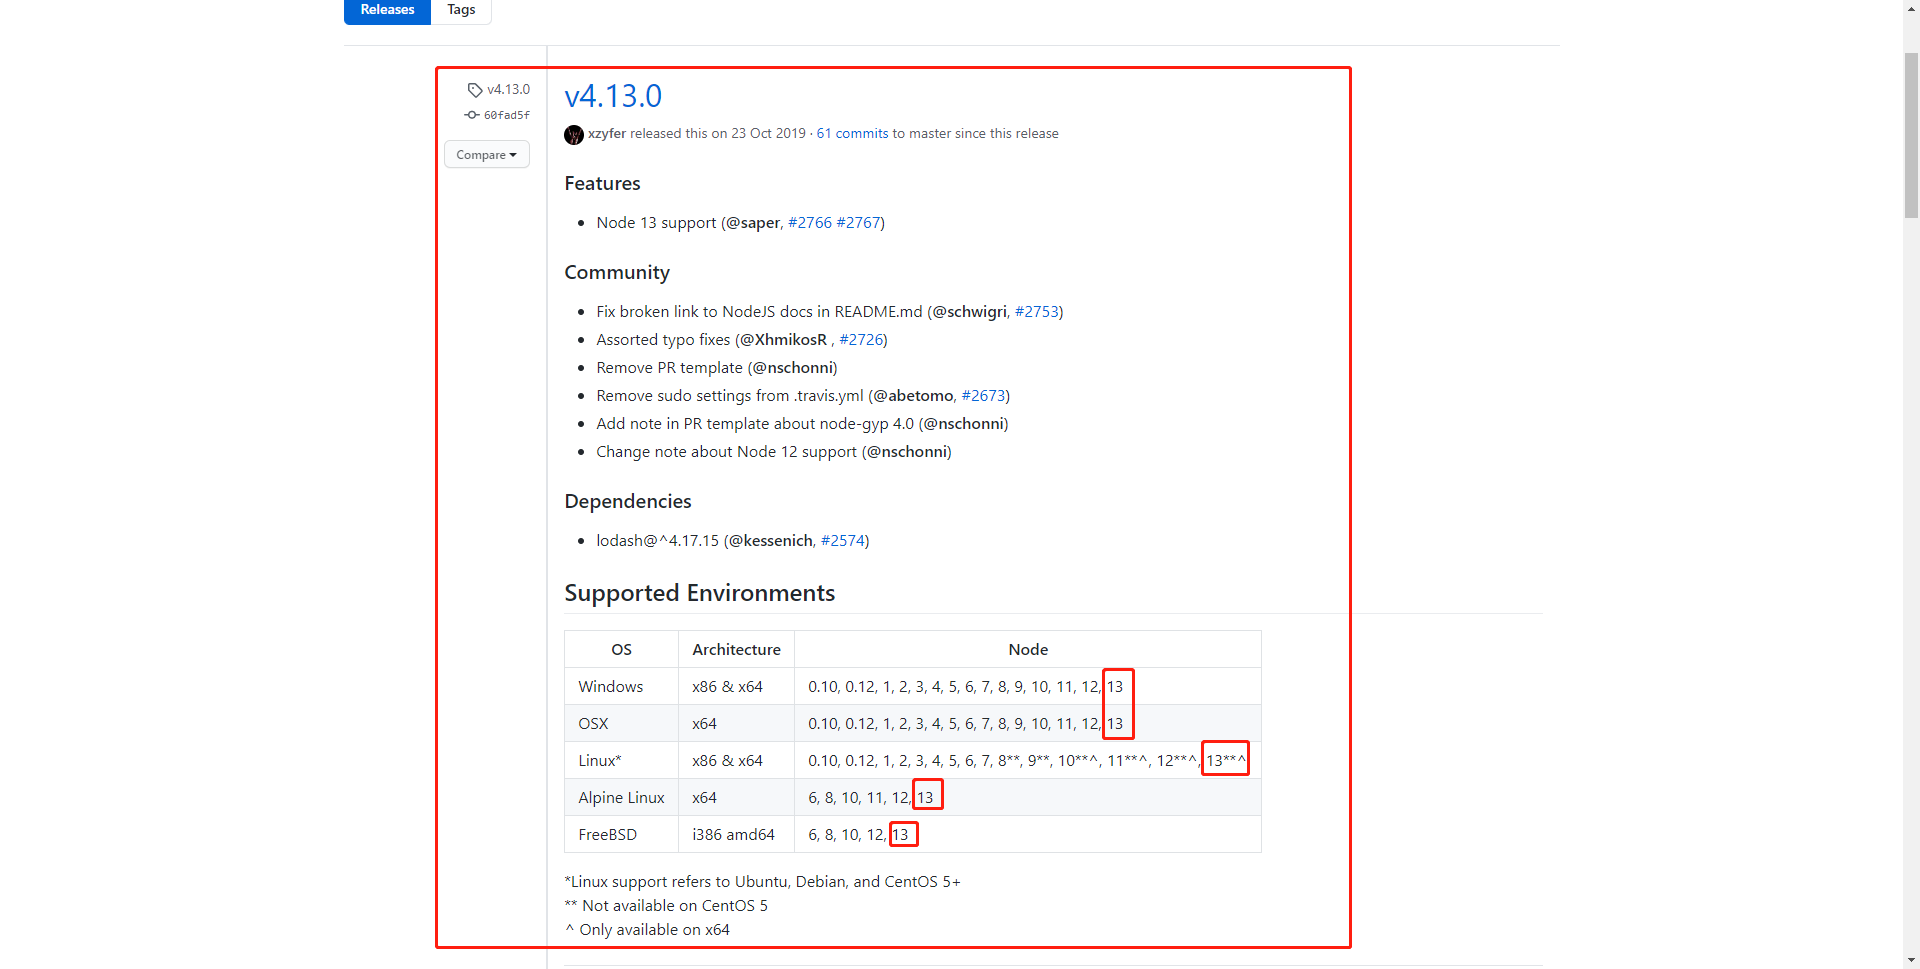Visit @abetomo's profile
This screenshot has width=1920, height=969.
(913, 396)
